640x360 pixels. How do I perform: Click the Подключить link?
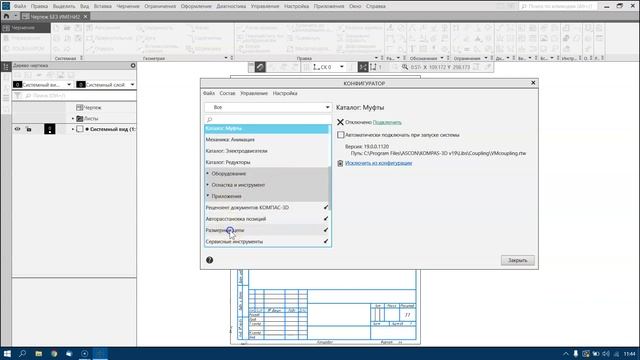pyautogui.click(x=387, y=122)
